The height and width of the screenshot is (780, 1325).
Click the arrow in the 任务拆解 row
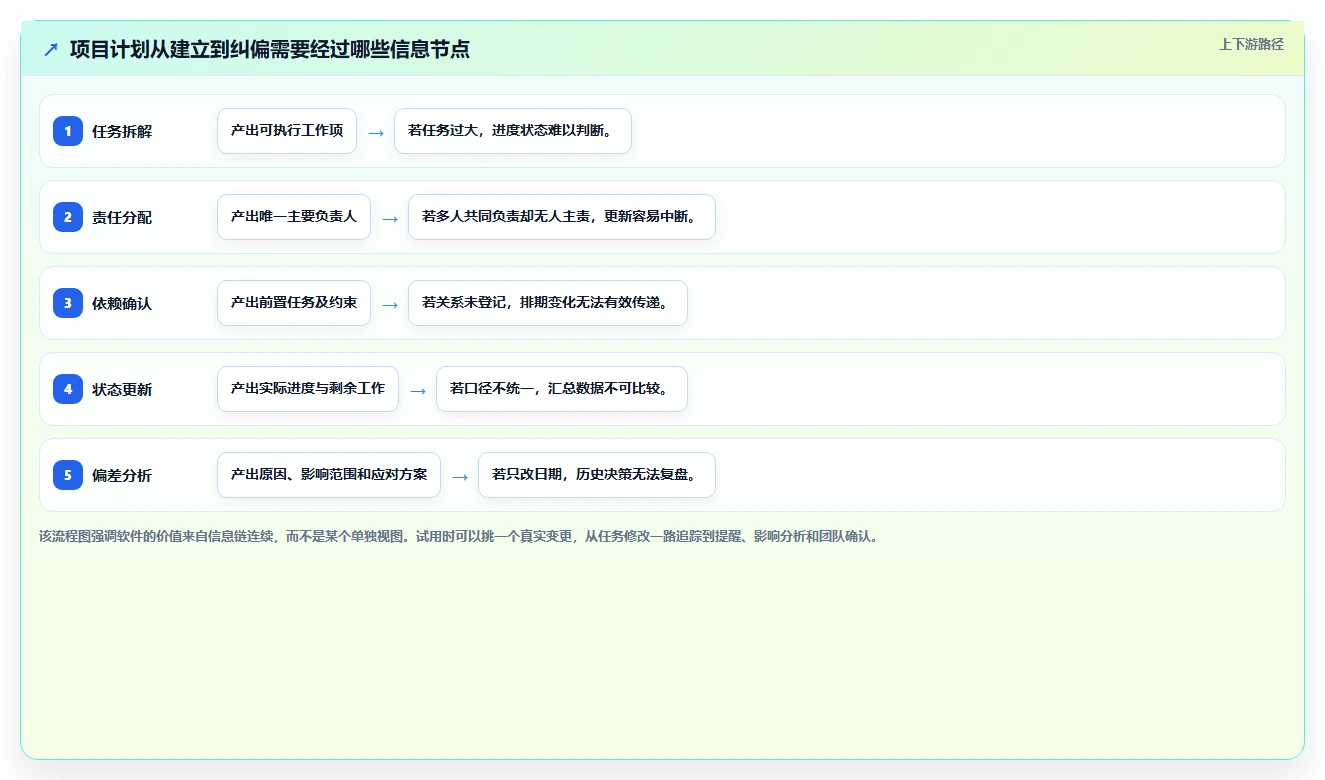point(376,132)
